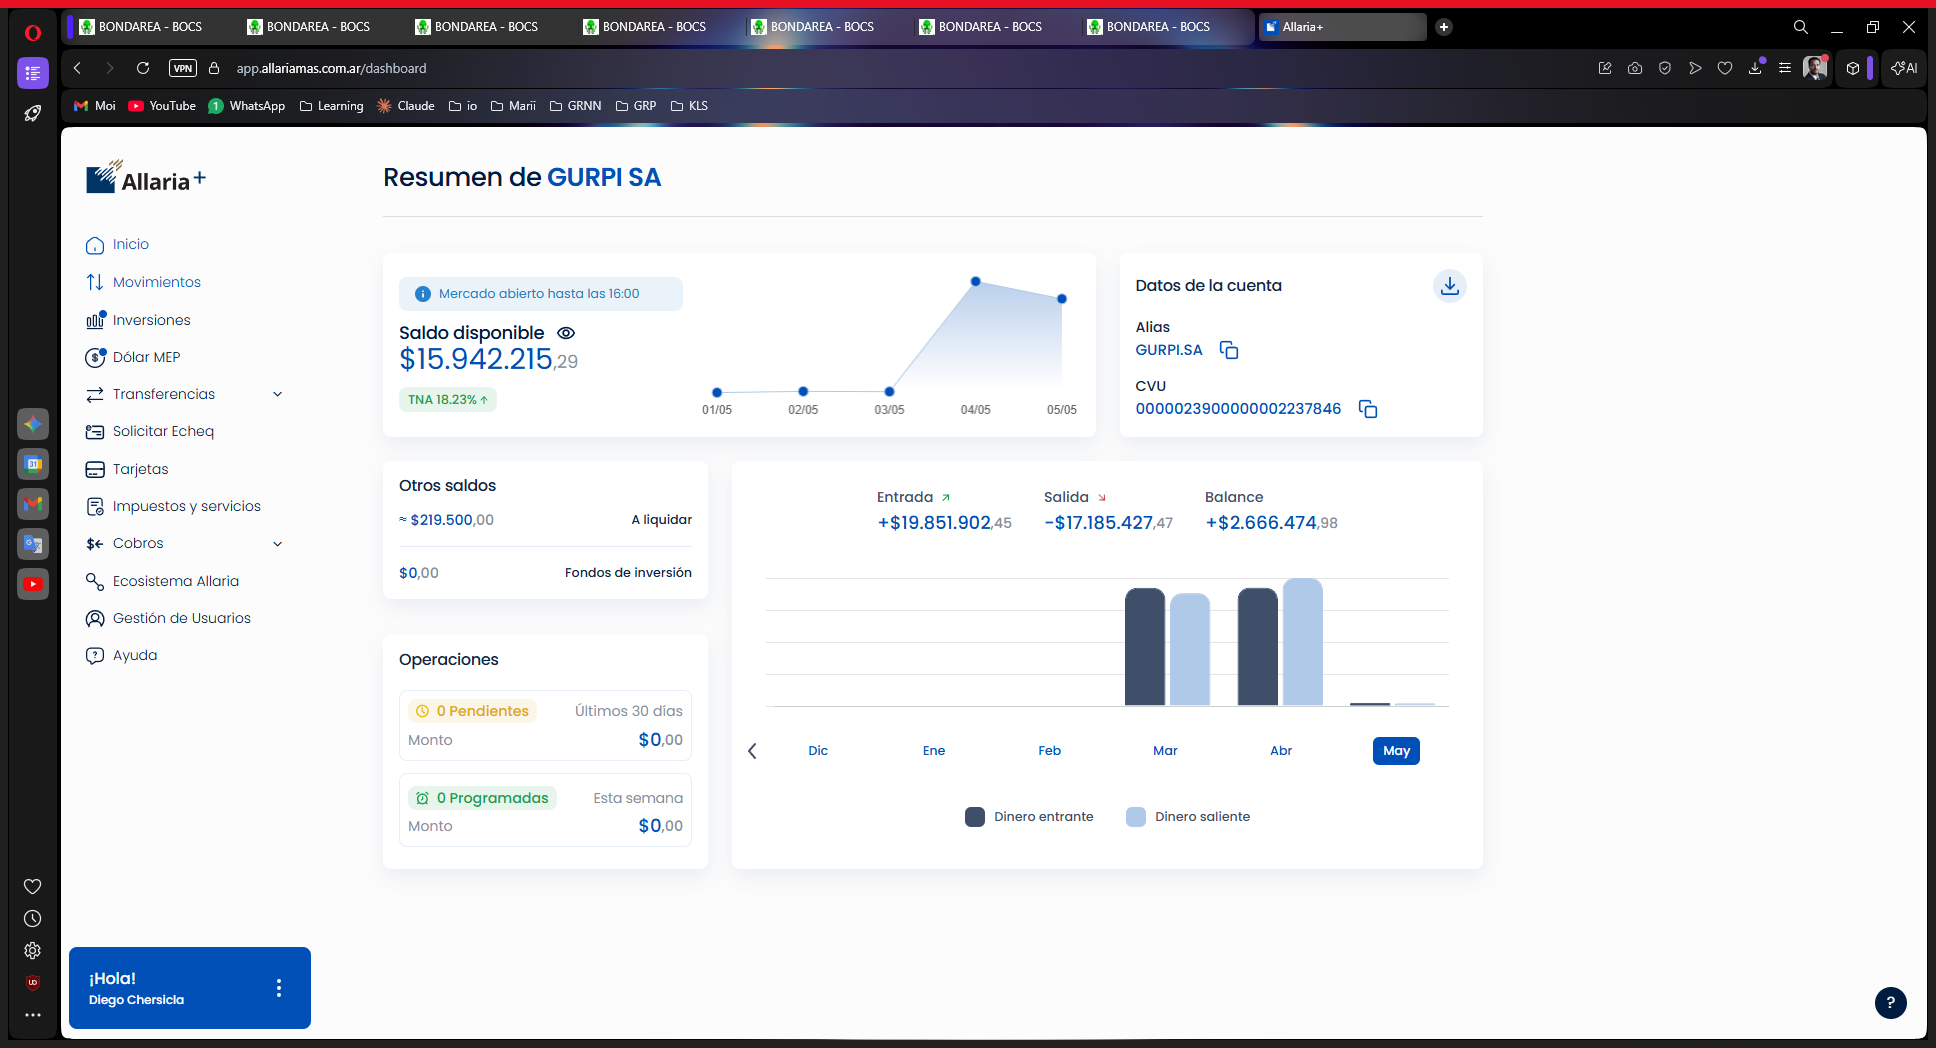Image resolution: width=1936 pixels, height=1048 pixels.
Task: Click the $219.500,00 A liquidar amount
Action: [x=446, y=520]
